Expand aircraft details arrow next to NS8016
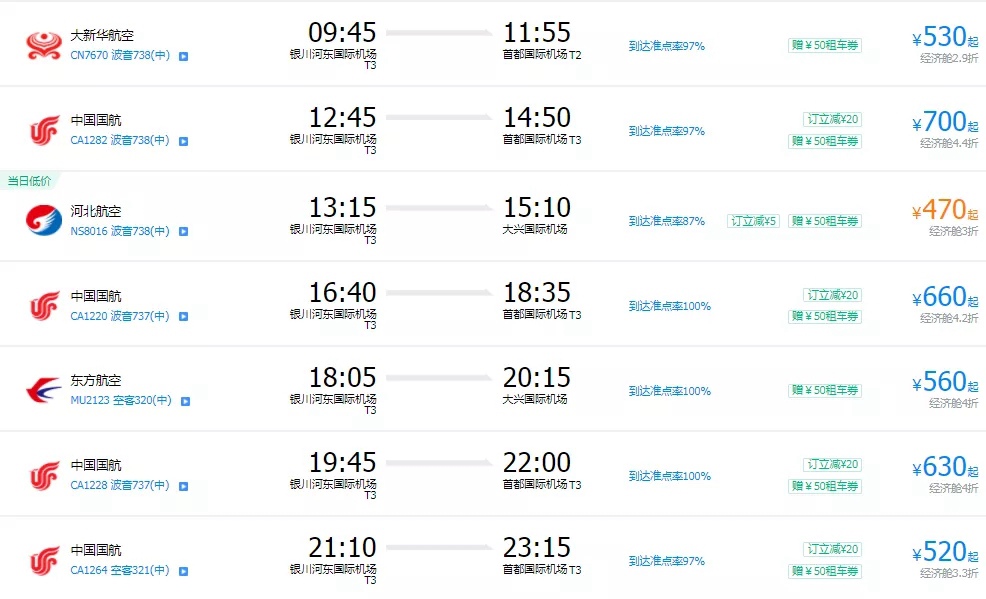Image resolution: width=986 pixels, height=599 pixels. point(183,232)
